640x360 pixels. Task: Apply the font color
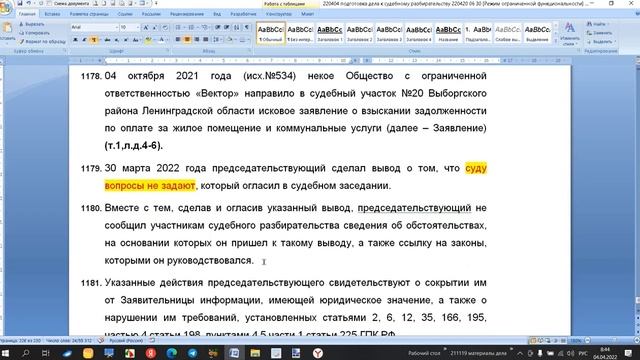point(162,40)
